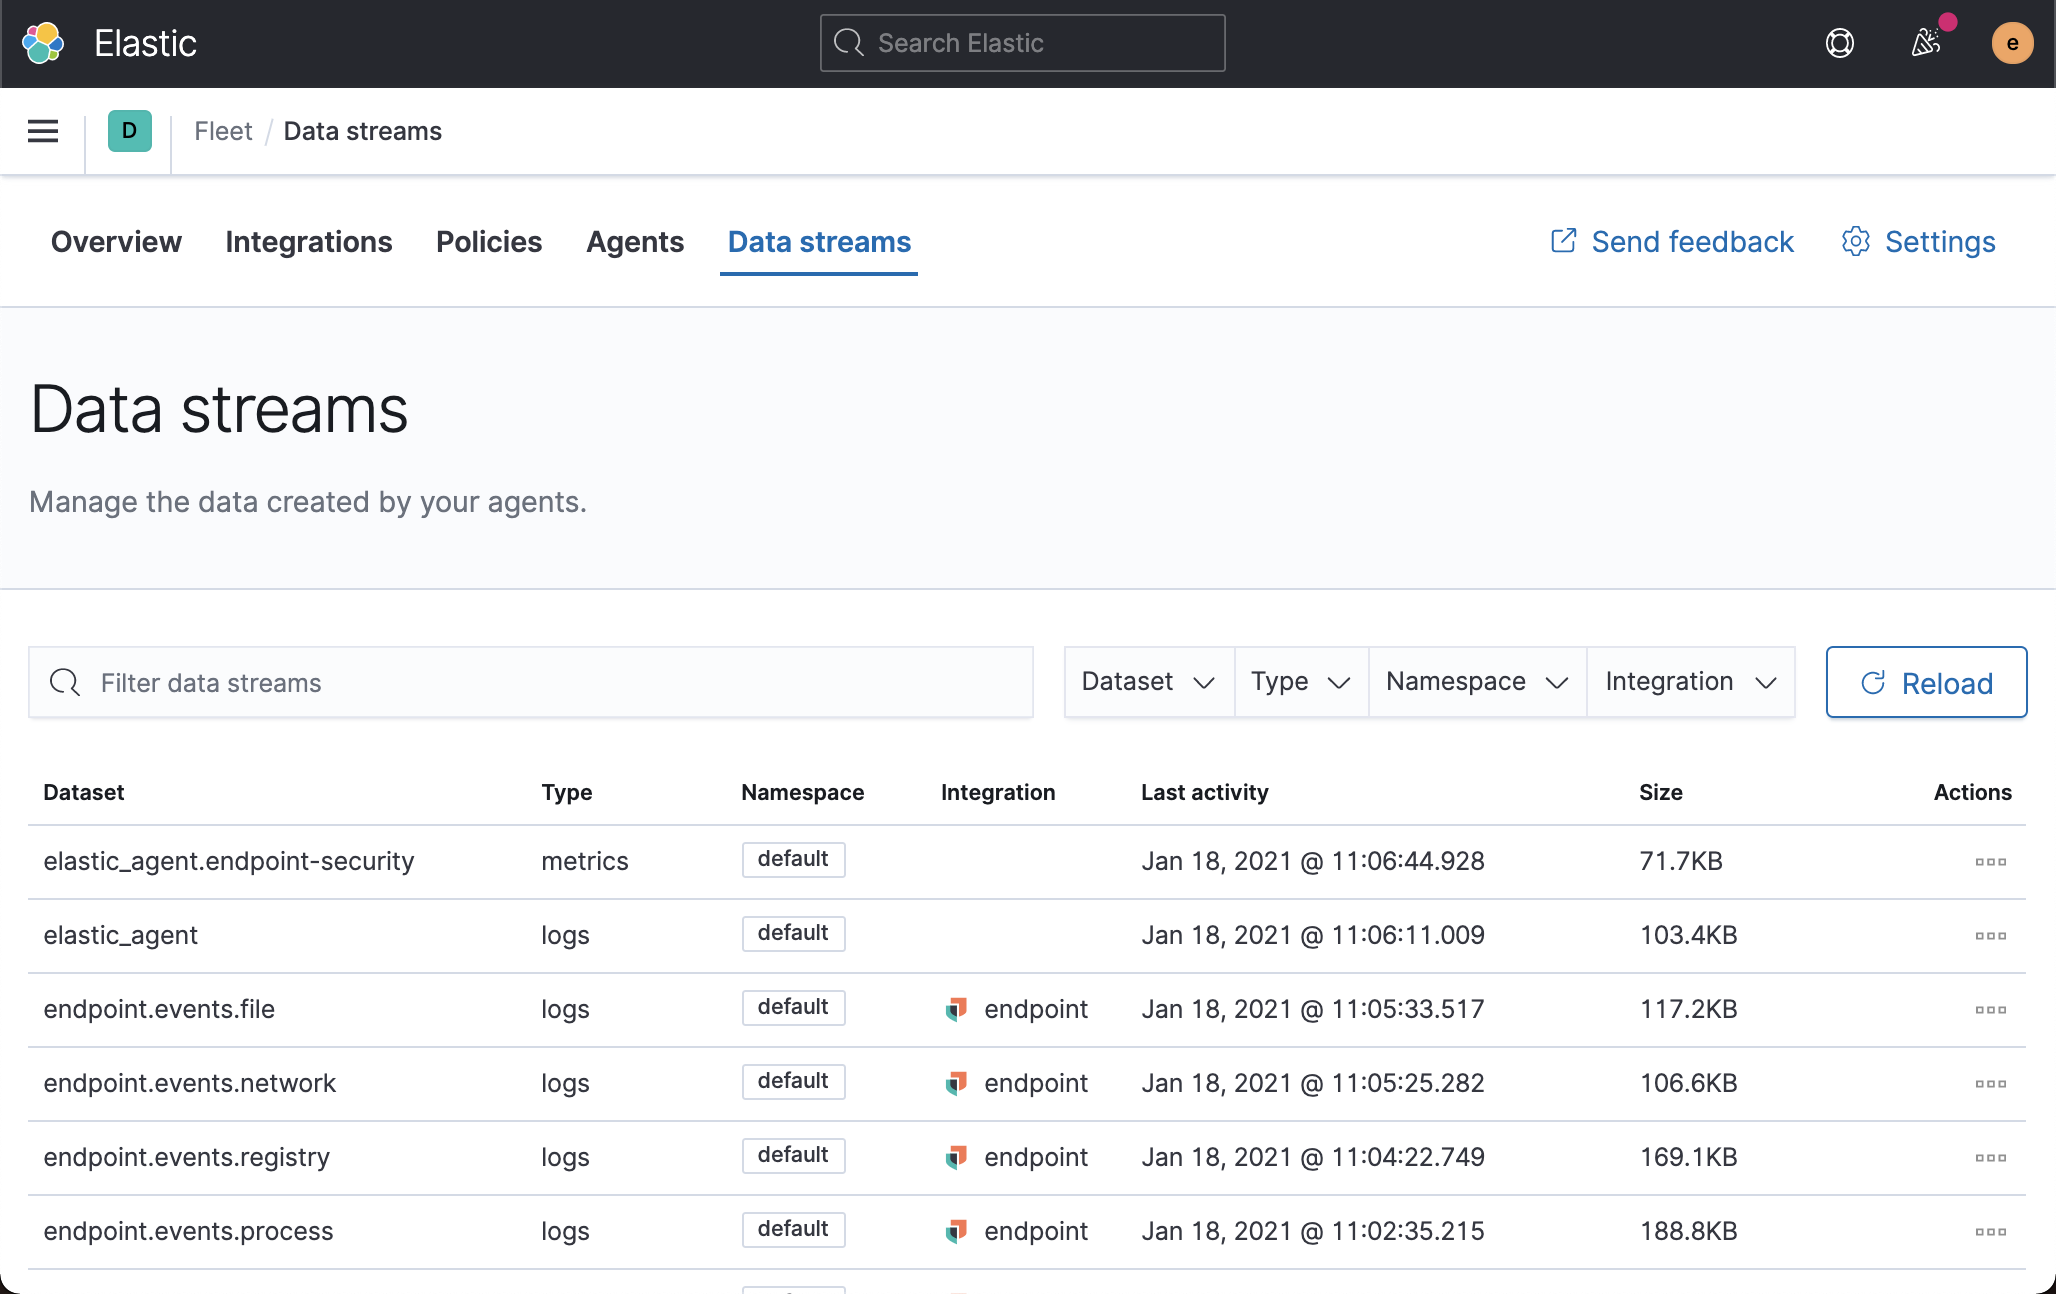The width and height of the screenshot is (2056, 1294).
Task: Open Fleet Settings via the gear link
Action: click(1918, 242)
